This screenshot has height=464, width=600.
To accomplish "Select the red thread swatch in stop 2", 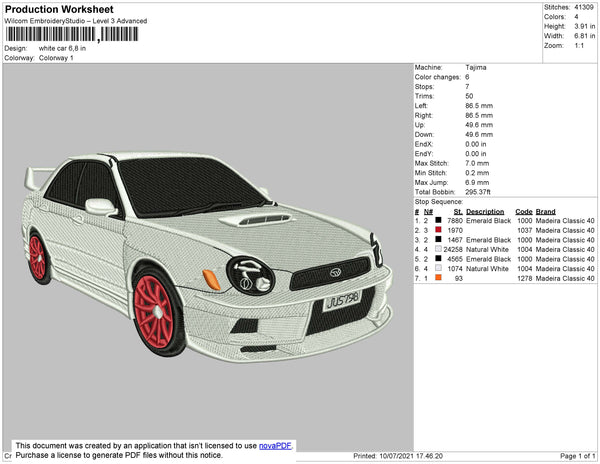I will coord(438,231).
